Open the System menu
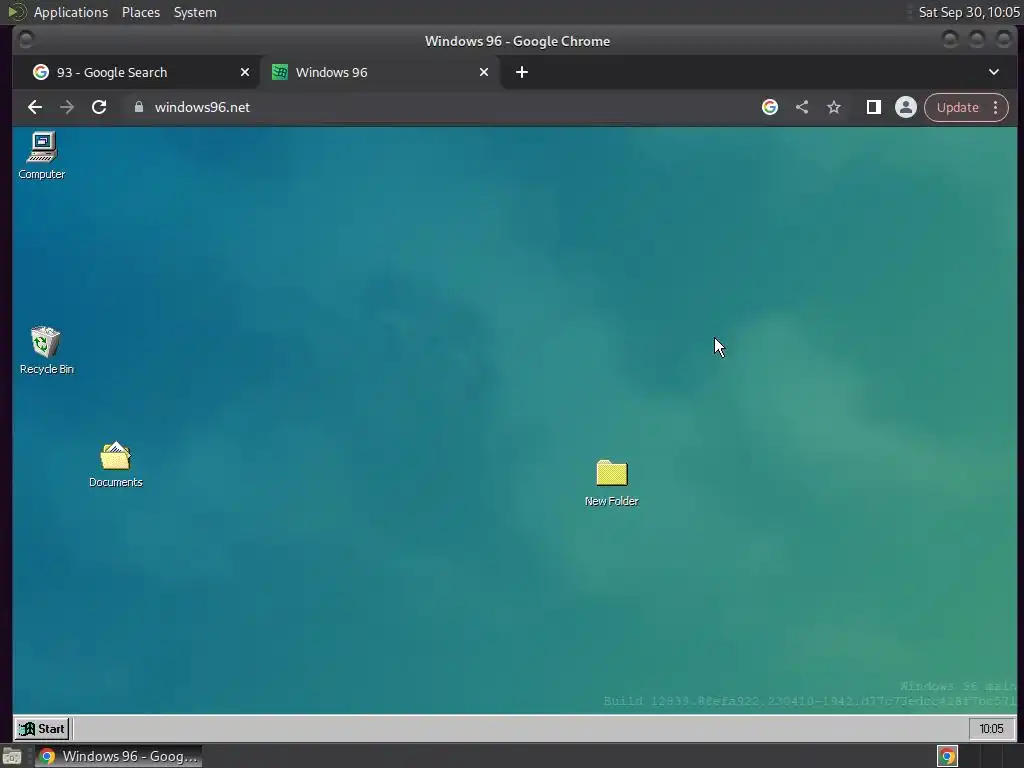This screenshot has height=768, width=1024. coord(195,12)
